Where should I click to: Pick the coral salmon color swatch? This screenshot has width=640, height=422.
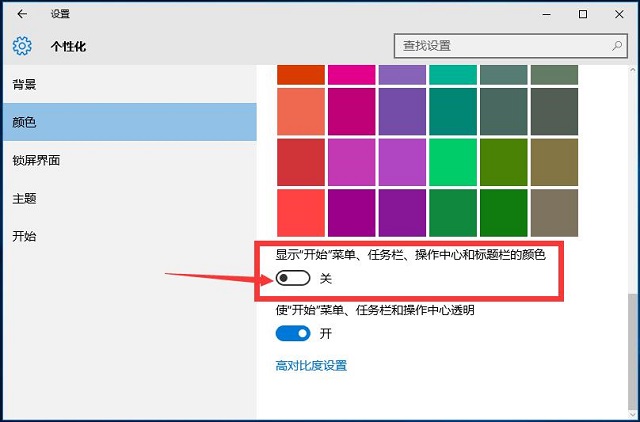click(300, 110)
